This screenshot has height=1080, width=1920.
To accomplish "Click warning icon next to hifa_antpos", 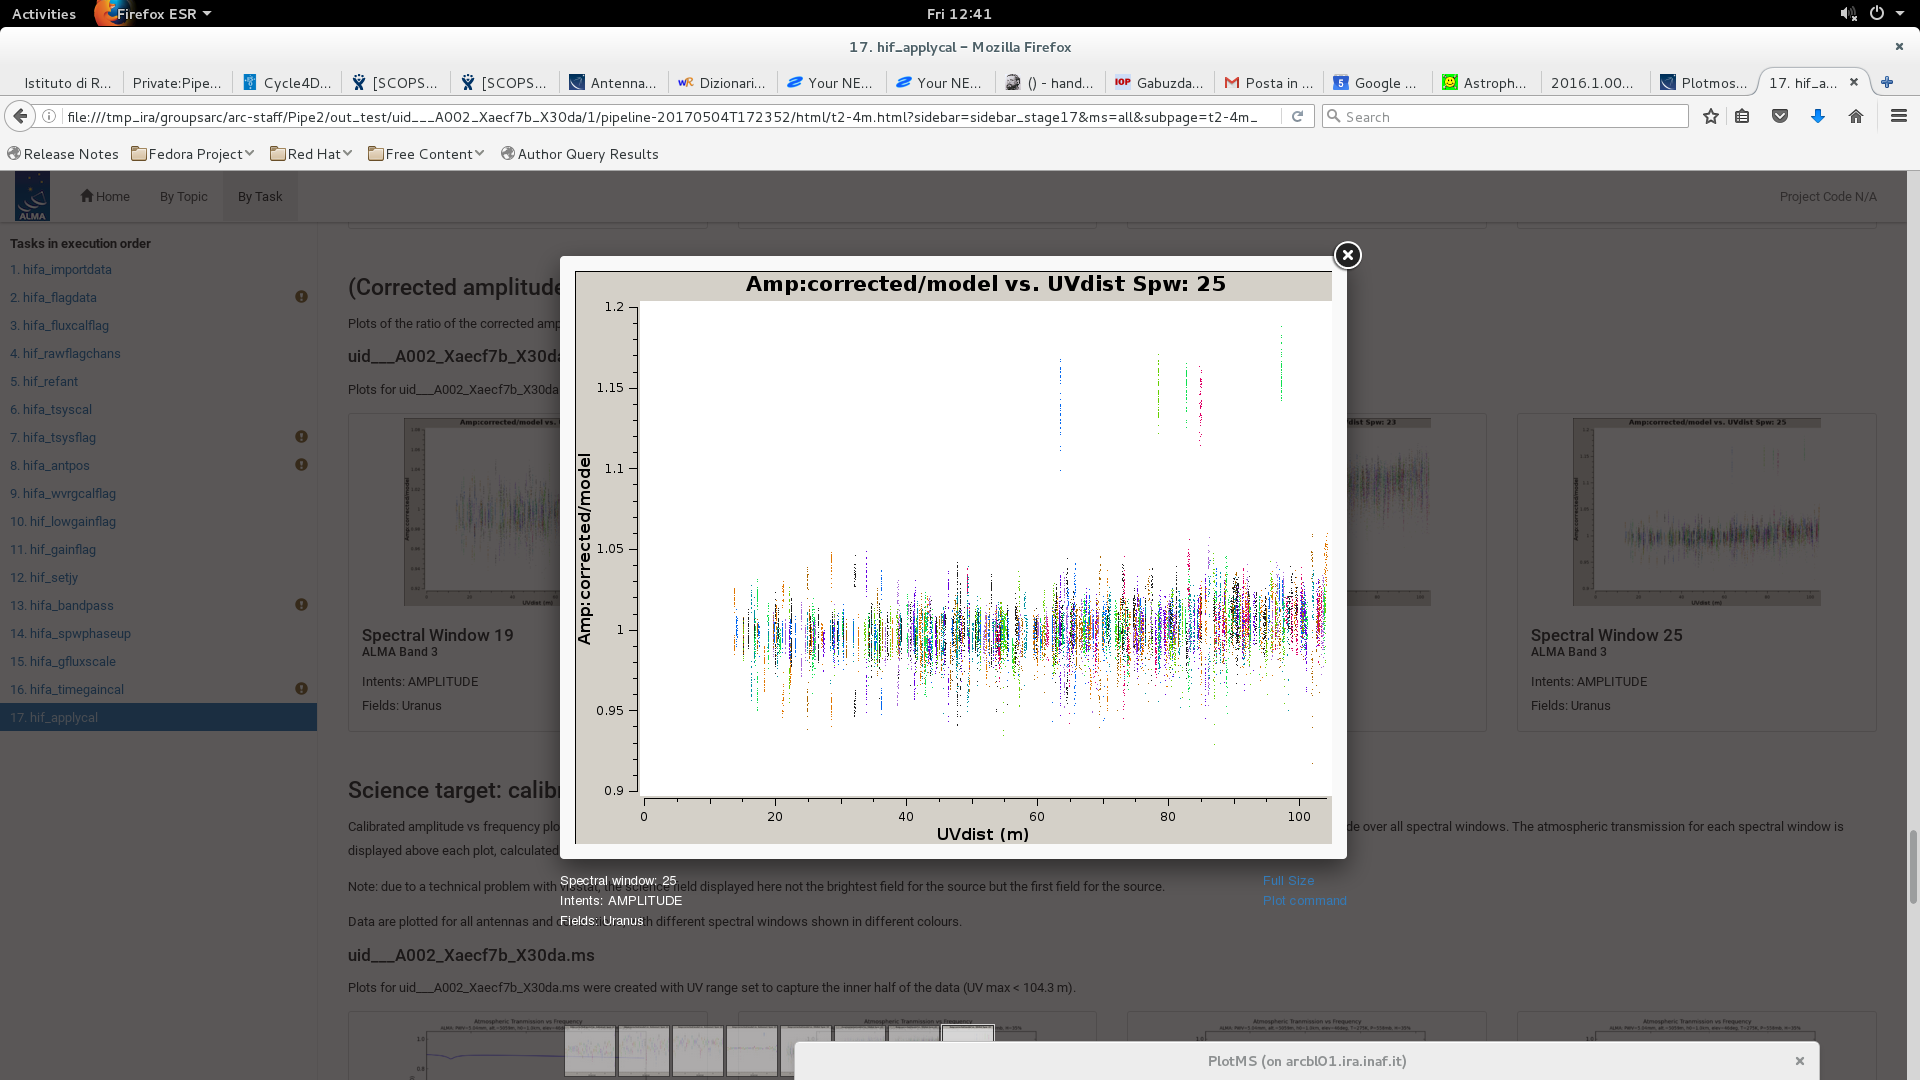I will tap(301, 465).
